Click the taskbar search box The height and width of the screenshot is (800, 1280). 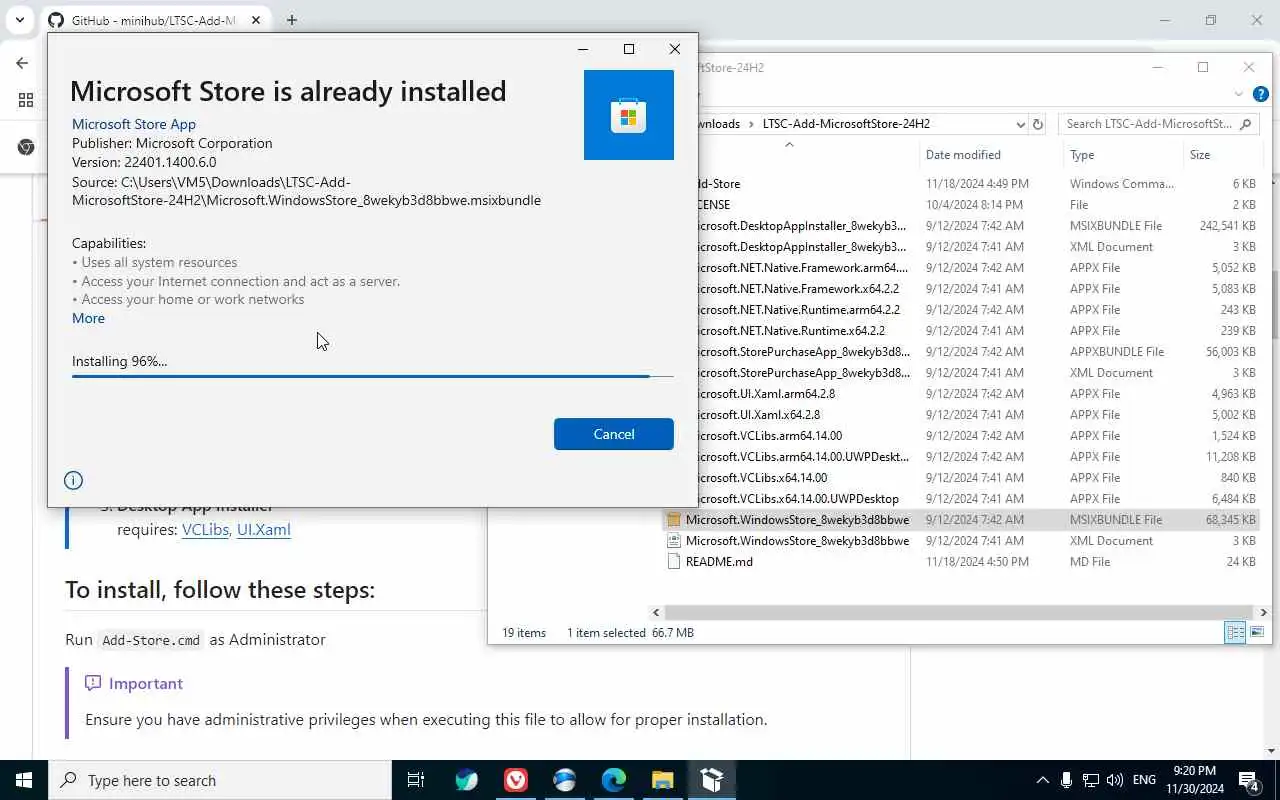[x=220, y=780]
